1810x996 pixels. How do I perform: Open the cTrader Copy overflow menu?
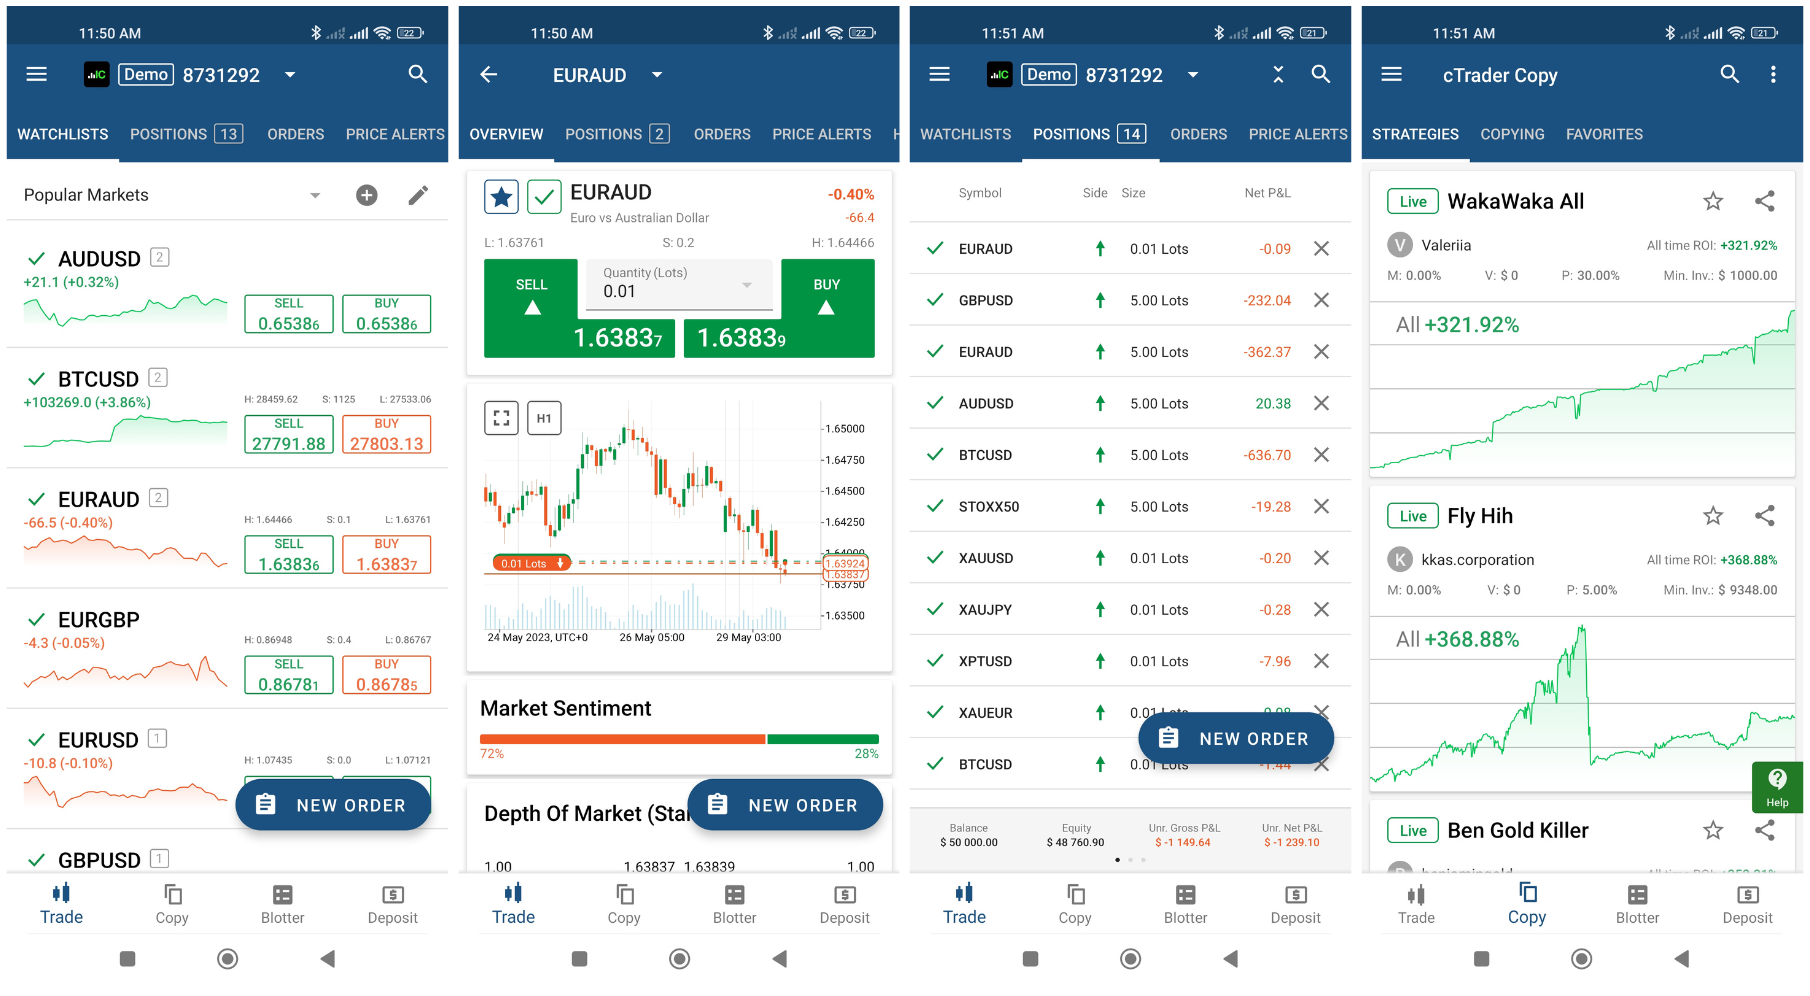coord(1774,74)
